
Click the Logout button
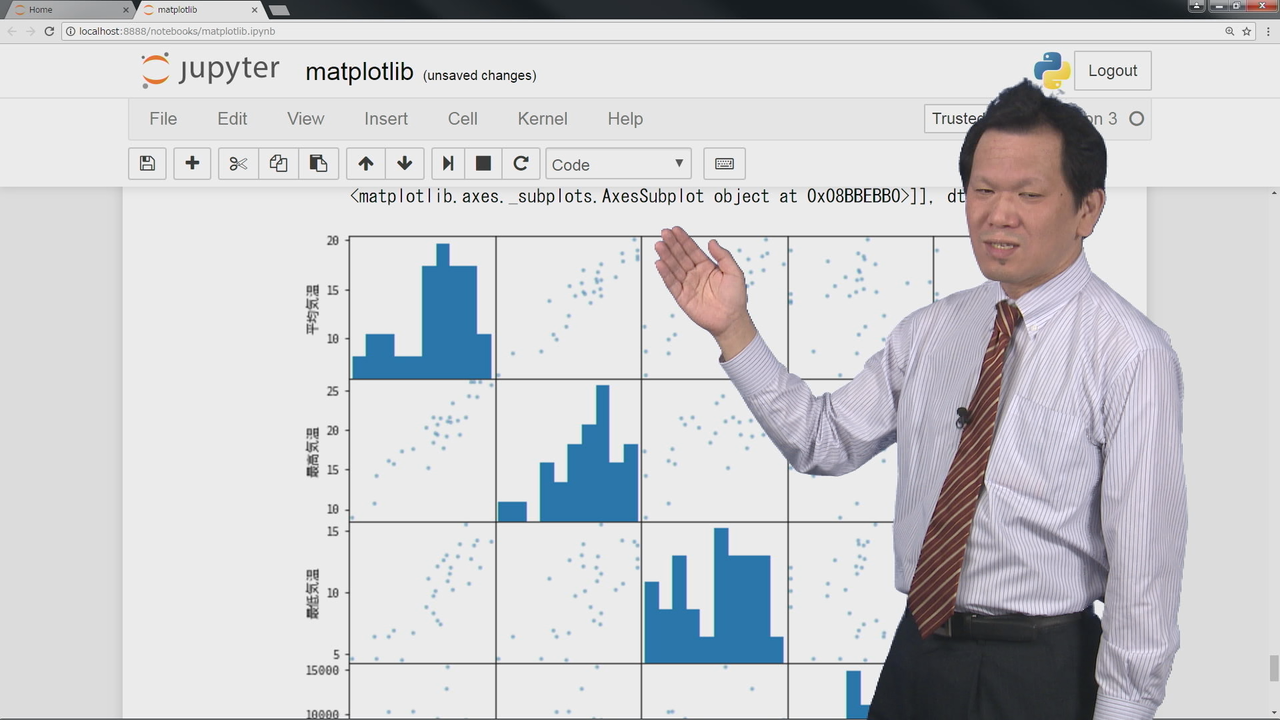tap(1112, 71)
